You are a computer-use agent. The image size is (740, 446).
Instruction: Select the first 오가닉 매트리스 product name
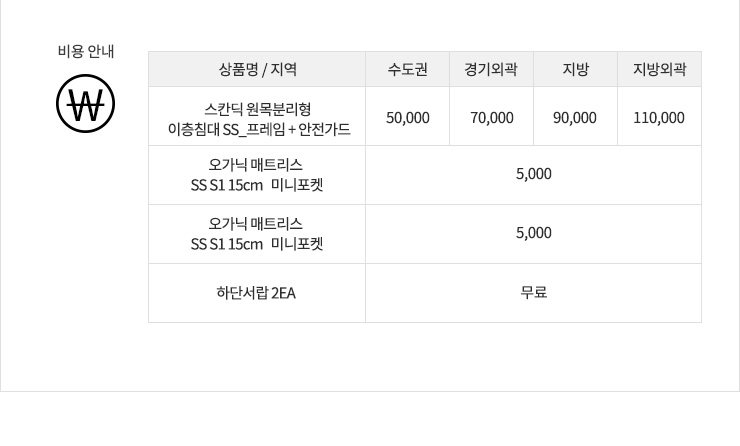point(256,165)
